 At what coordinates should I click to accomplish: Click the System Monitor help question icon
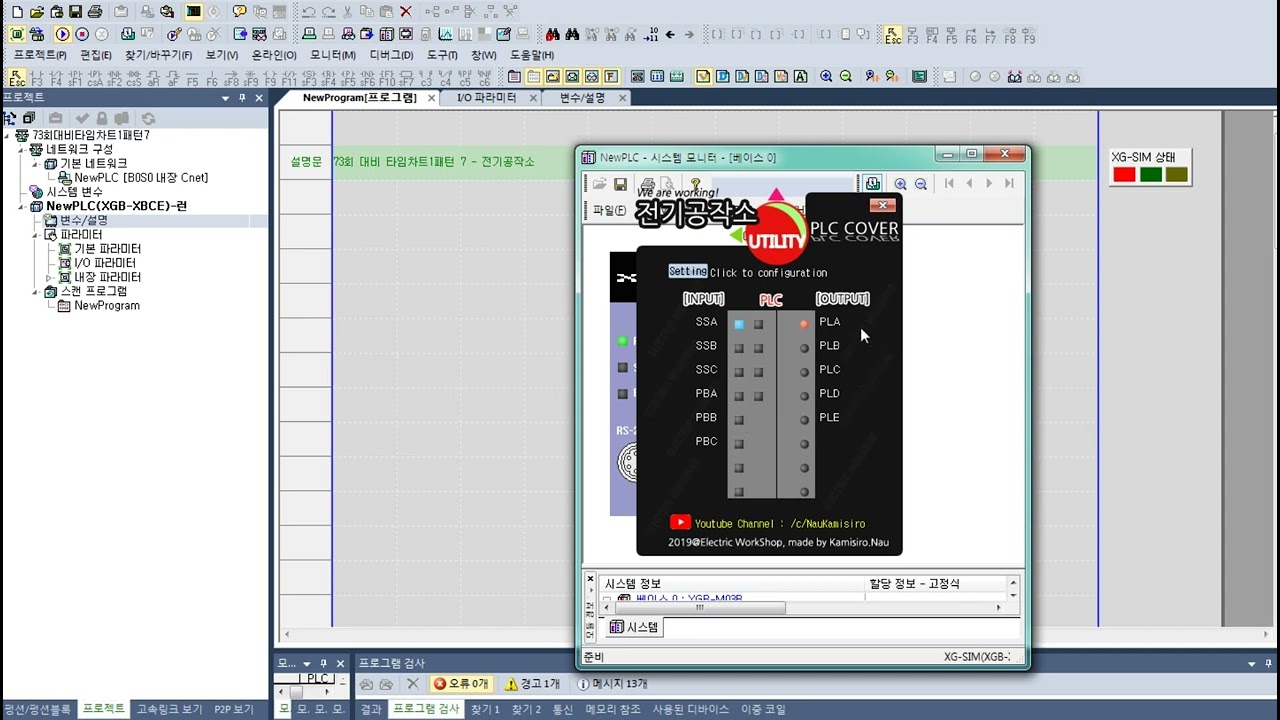[x=695, y=184]
